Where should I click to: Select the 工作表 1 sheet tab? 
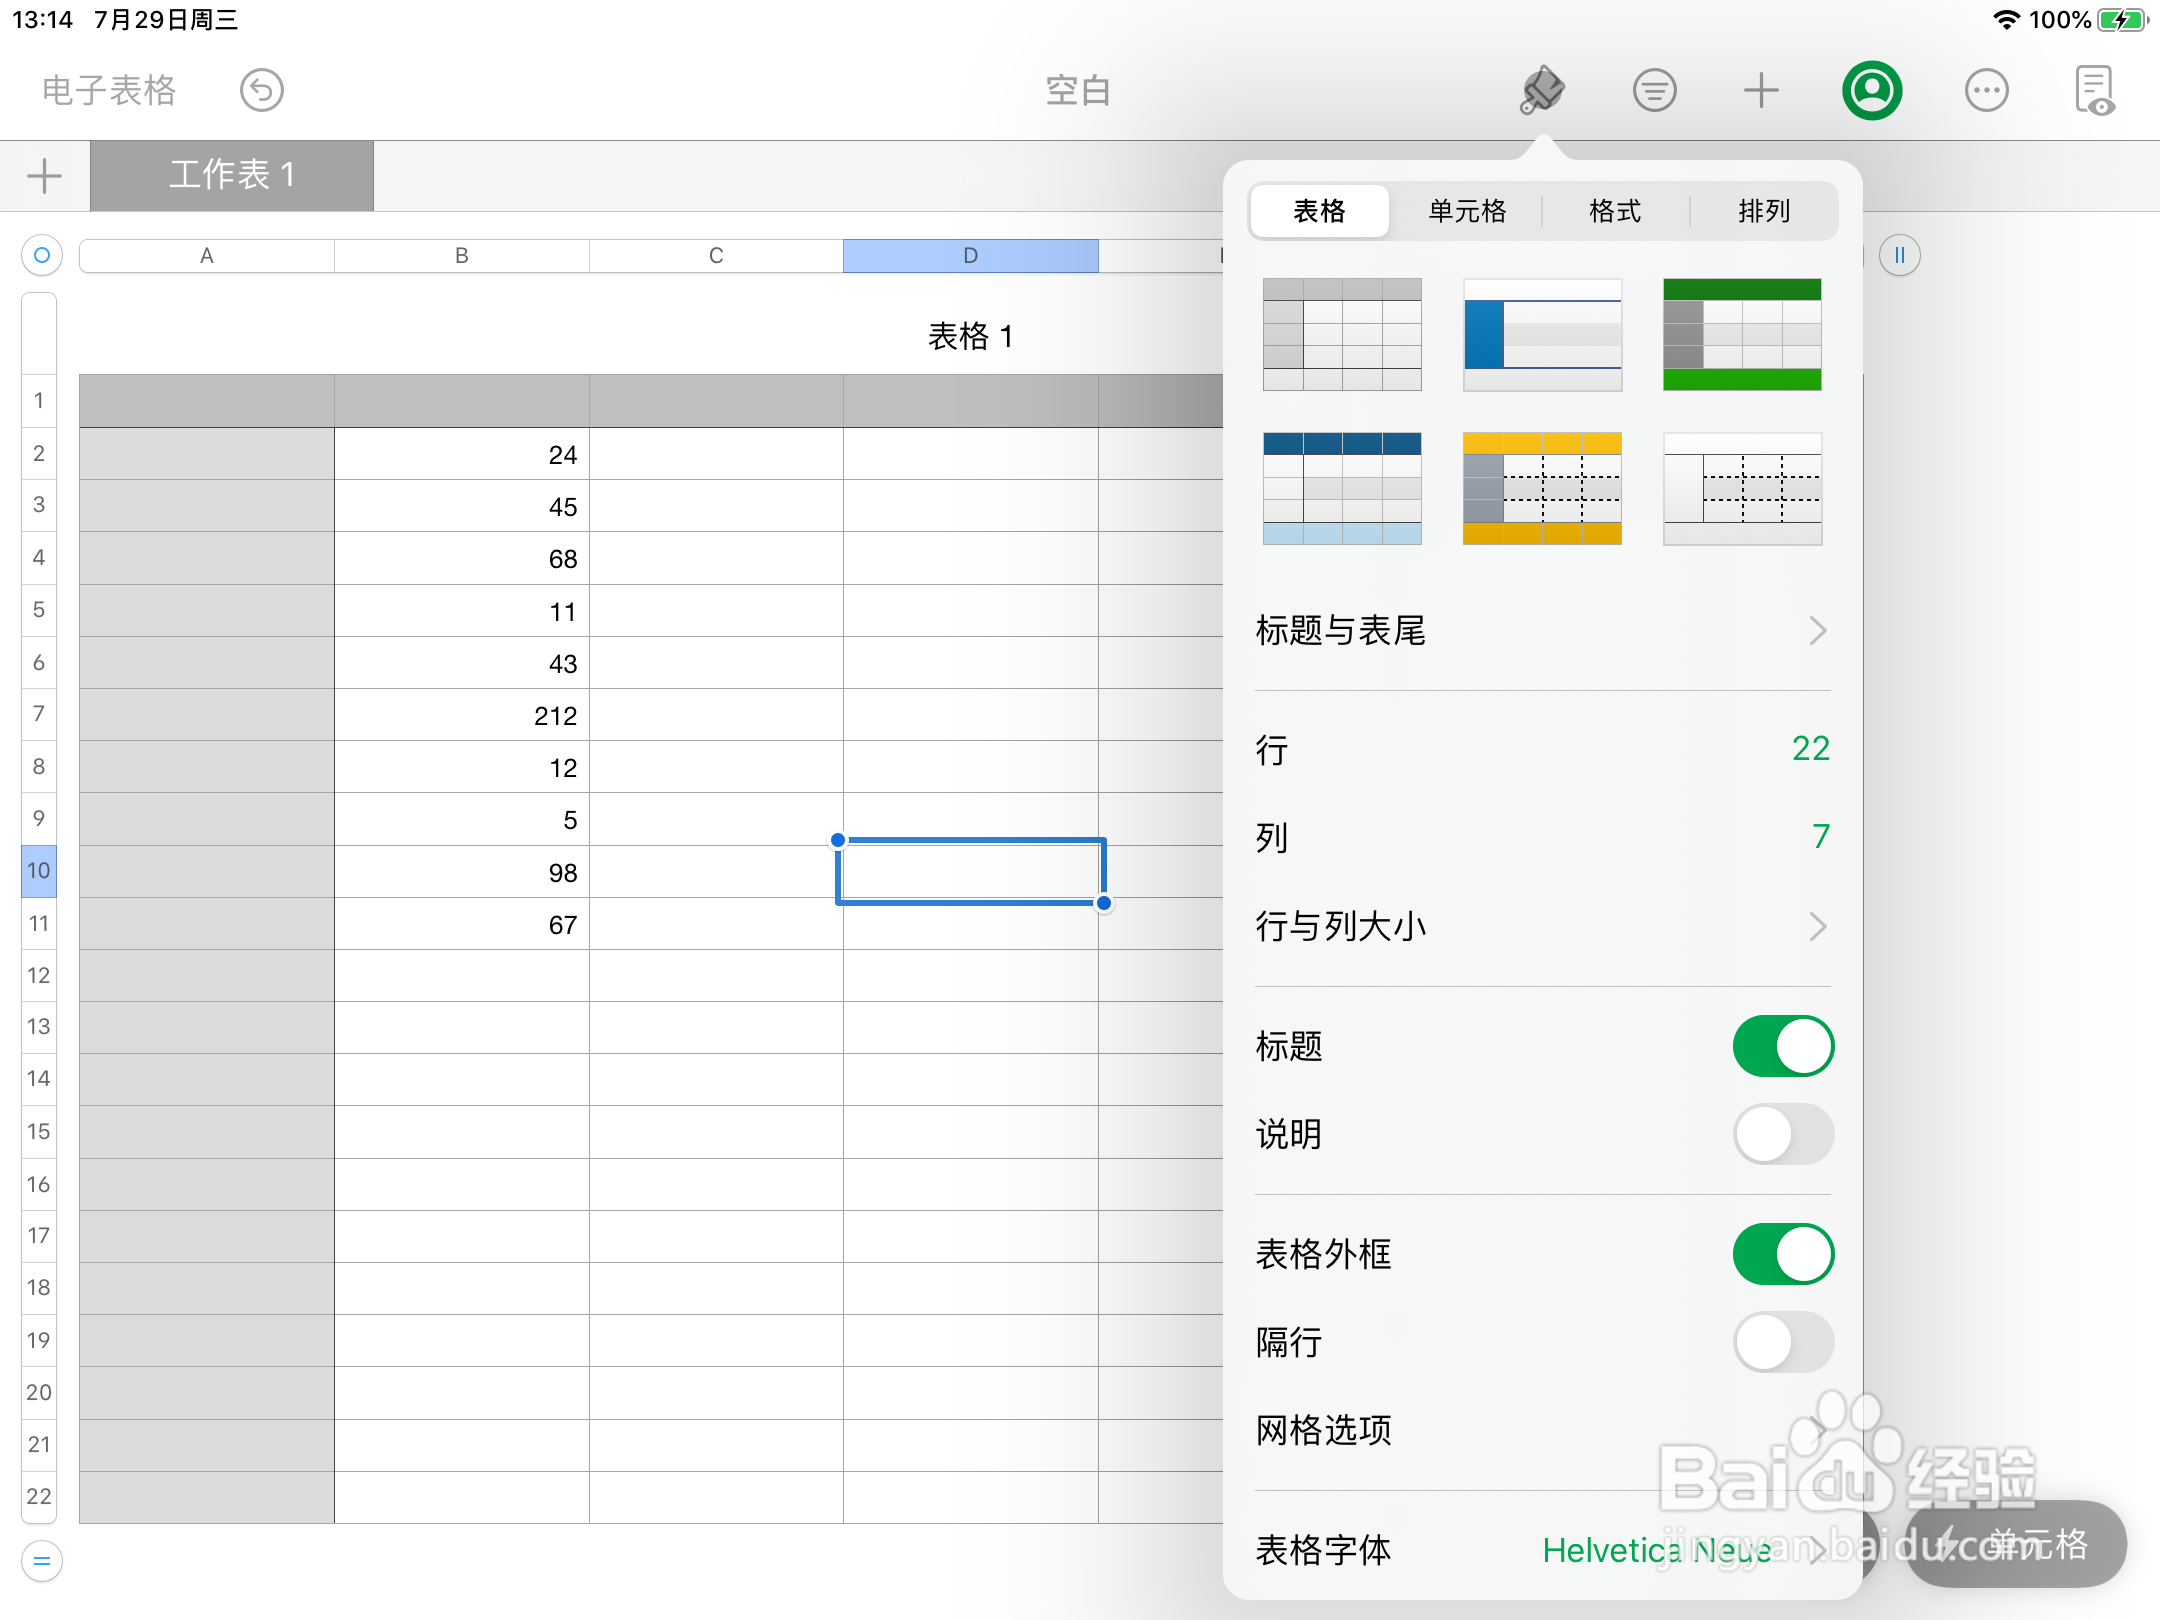[x=232, y=175]
